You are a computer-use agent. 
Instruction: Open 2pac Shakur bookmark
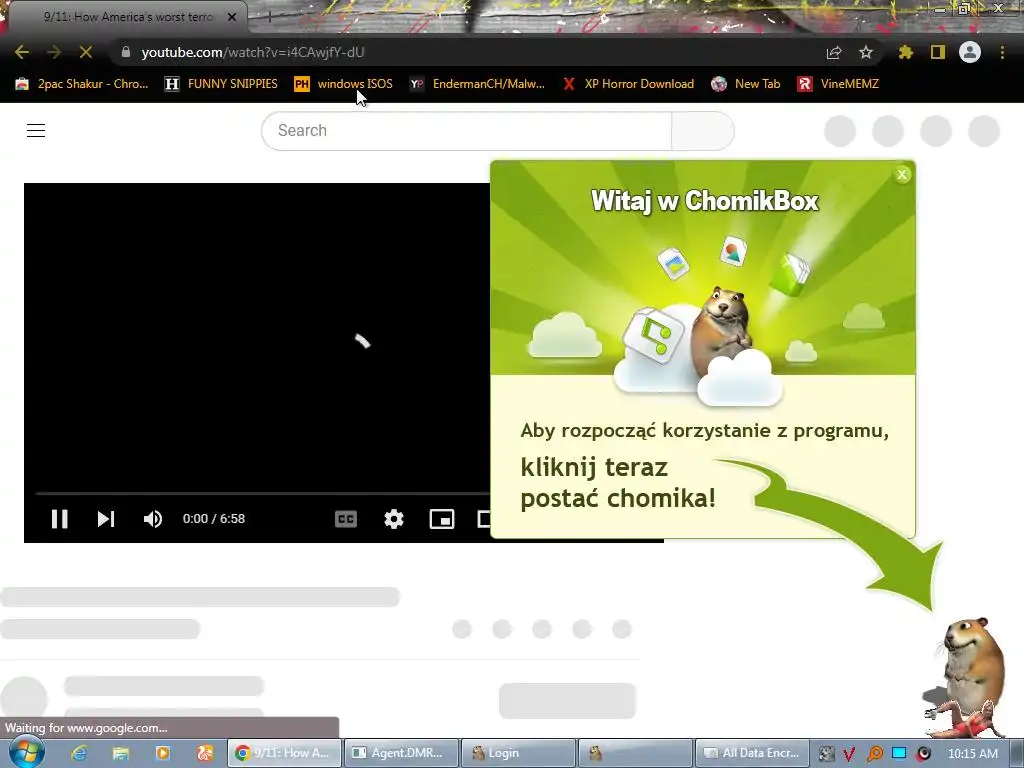tap(82, 84)
